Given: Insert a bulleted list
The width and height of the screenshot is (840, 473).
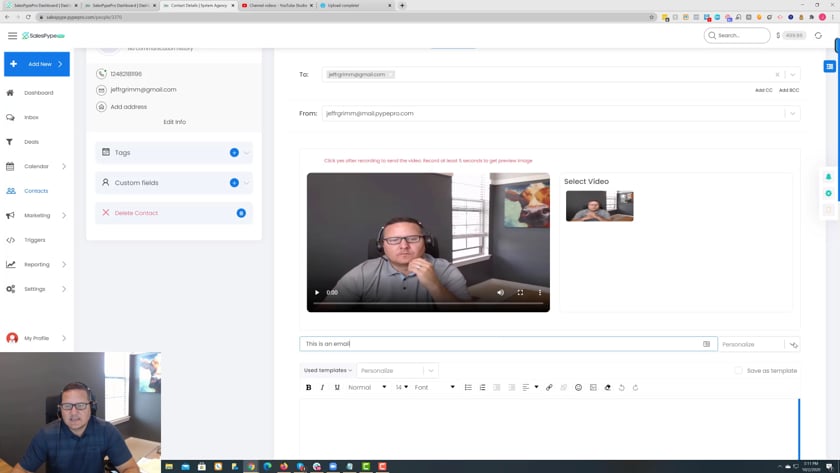Looking at the screenshot, I should tap(468, 387).
